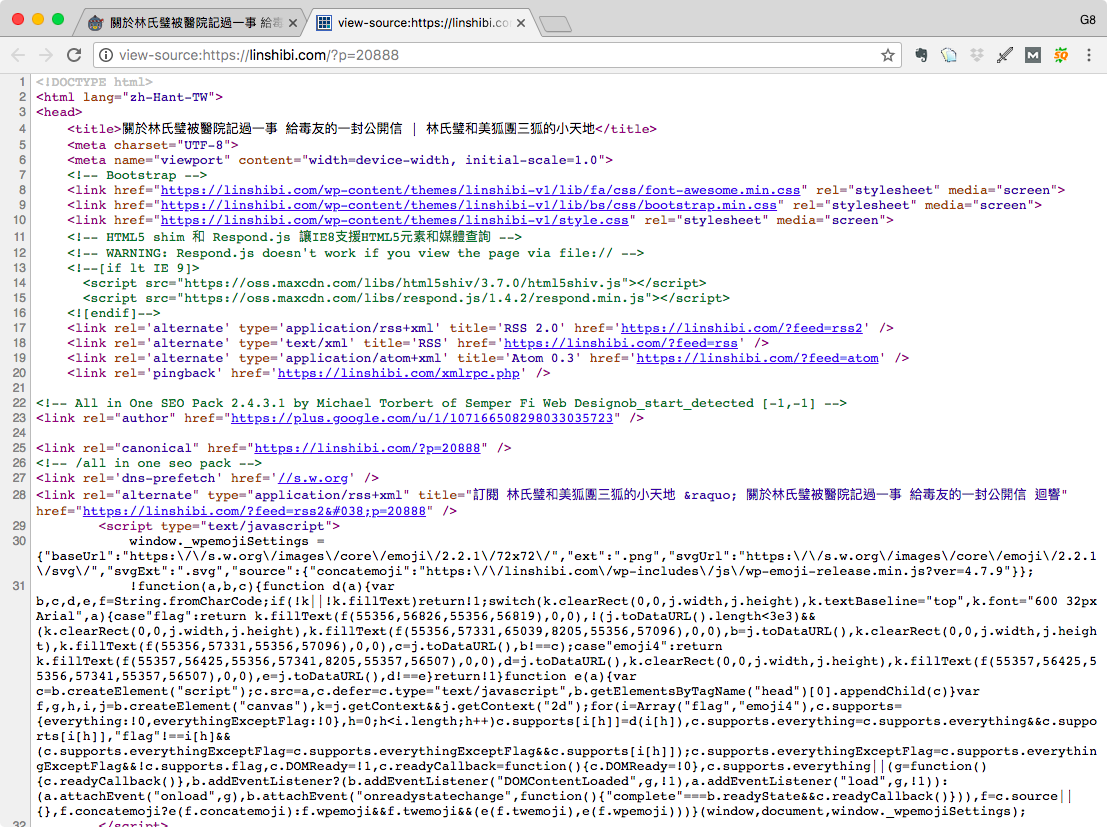Image resolution: width=1107 pixels, height=827 pixels.
Task: Close the view-source tab
Action: pyautogui.click(x=521, y=23)
